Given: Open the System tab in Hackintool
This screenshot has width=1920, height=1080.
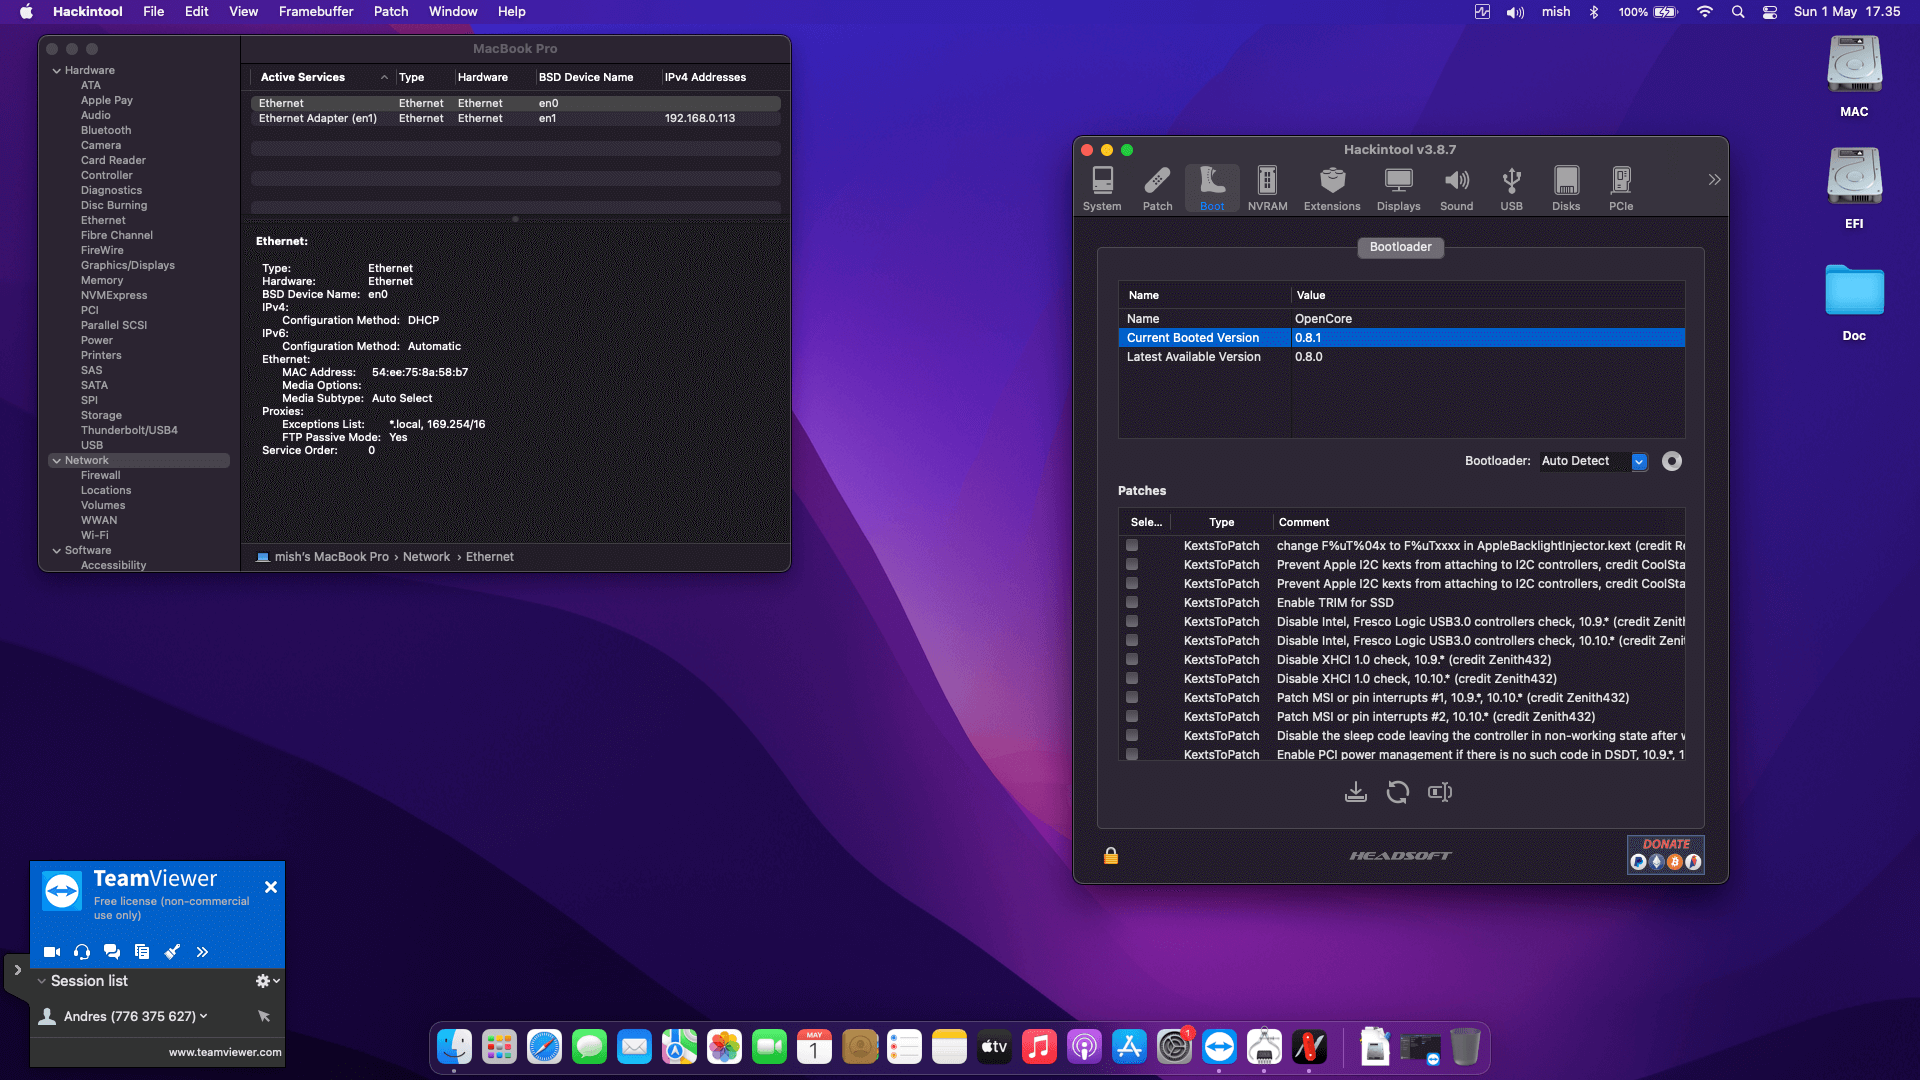Looking at the screenshot, I should 1102,189.
